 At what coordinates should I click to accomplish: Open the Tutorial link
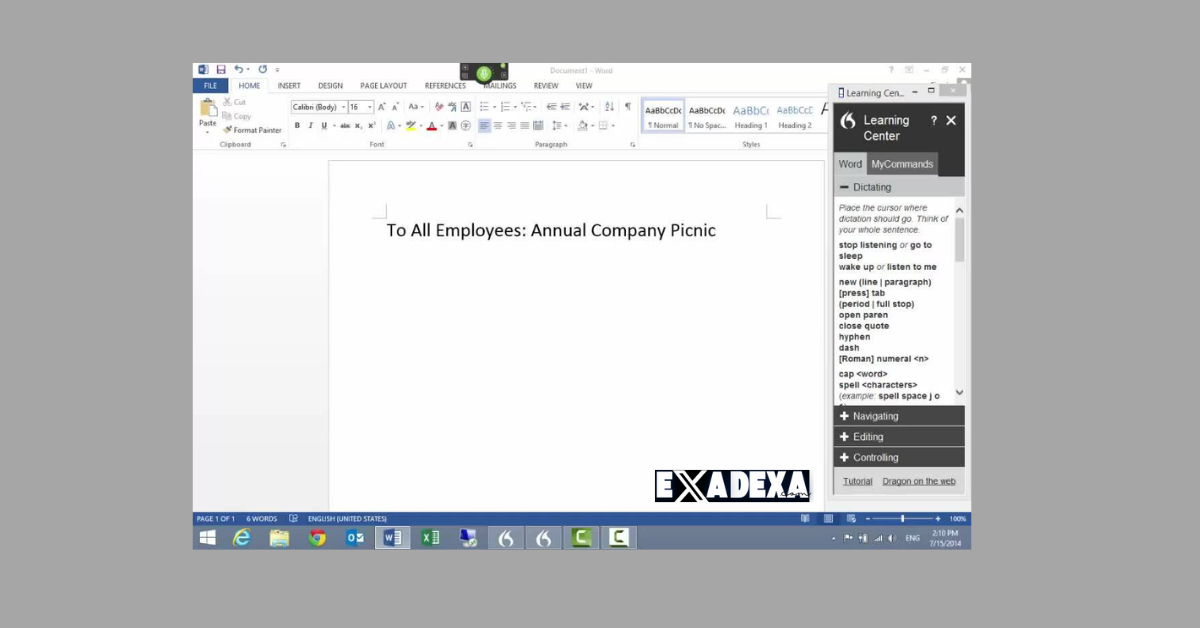coord(857,481)
